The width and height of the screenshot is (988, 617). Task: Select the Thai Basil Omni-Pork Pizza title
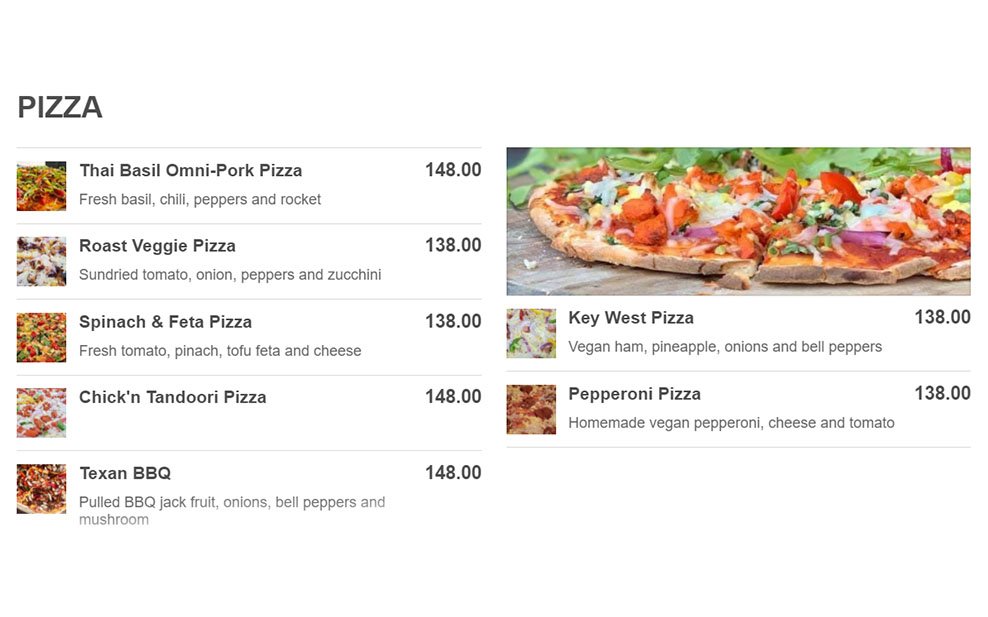pos(191,170)
